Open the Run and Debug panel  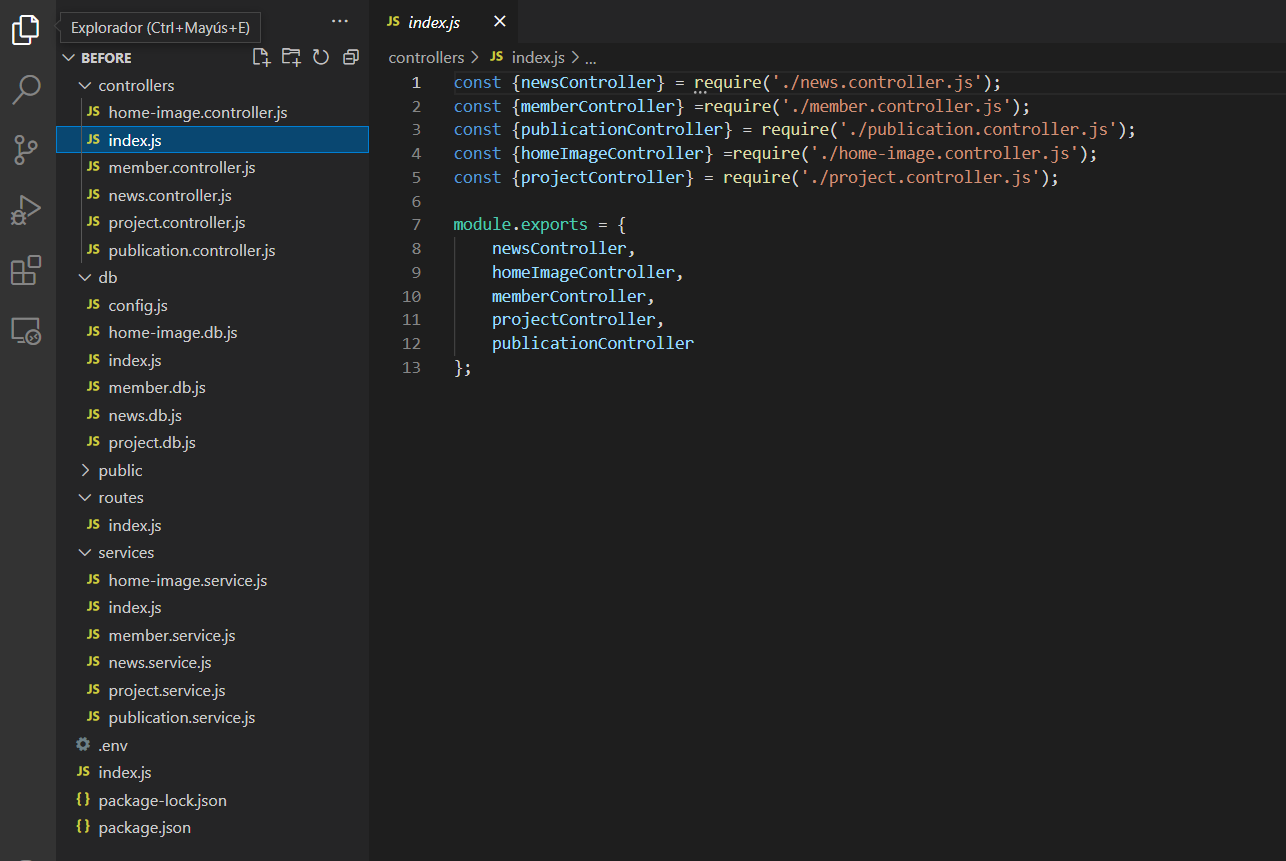click(25, 210)
